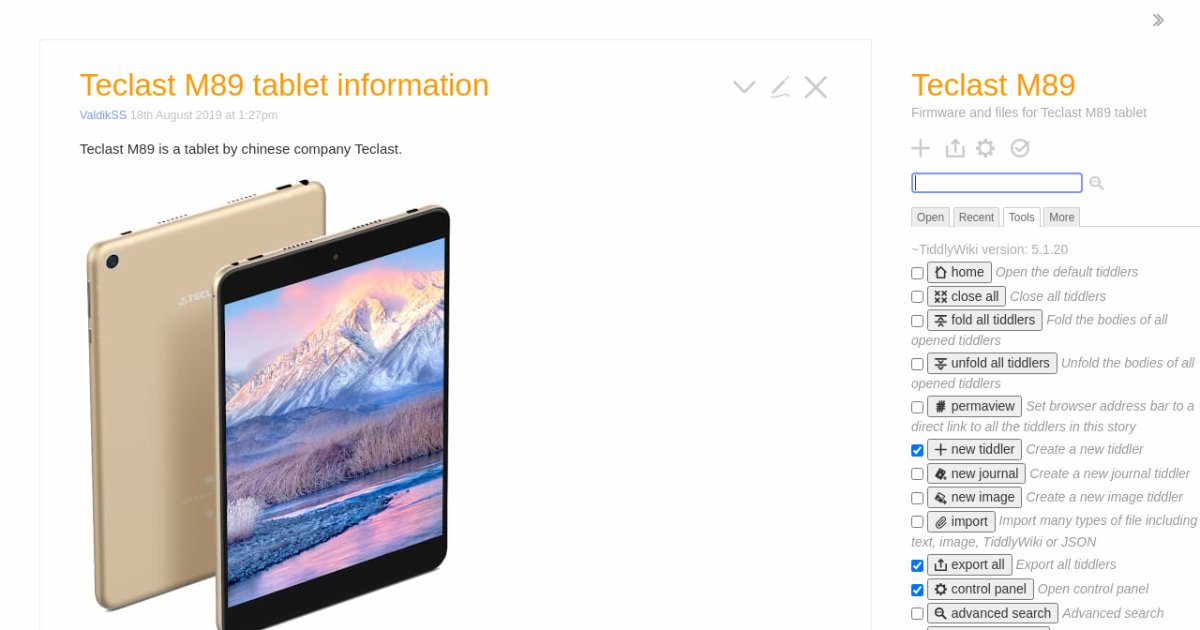1200x630 pixels.
Task: Click the save wiki checkmark icon
Action: (x=1020, y=148)
